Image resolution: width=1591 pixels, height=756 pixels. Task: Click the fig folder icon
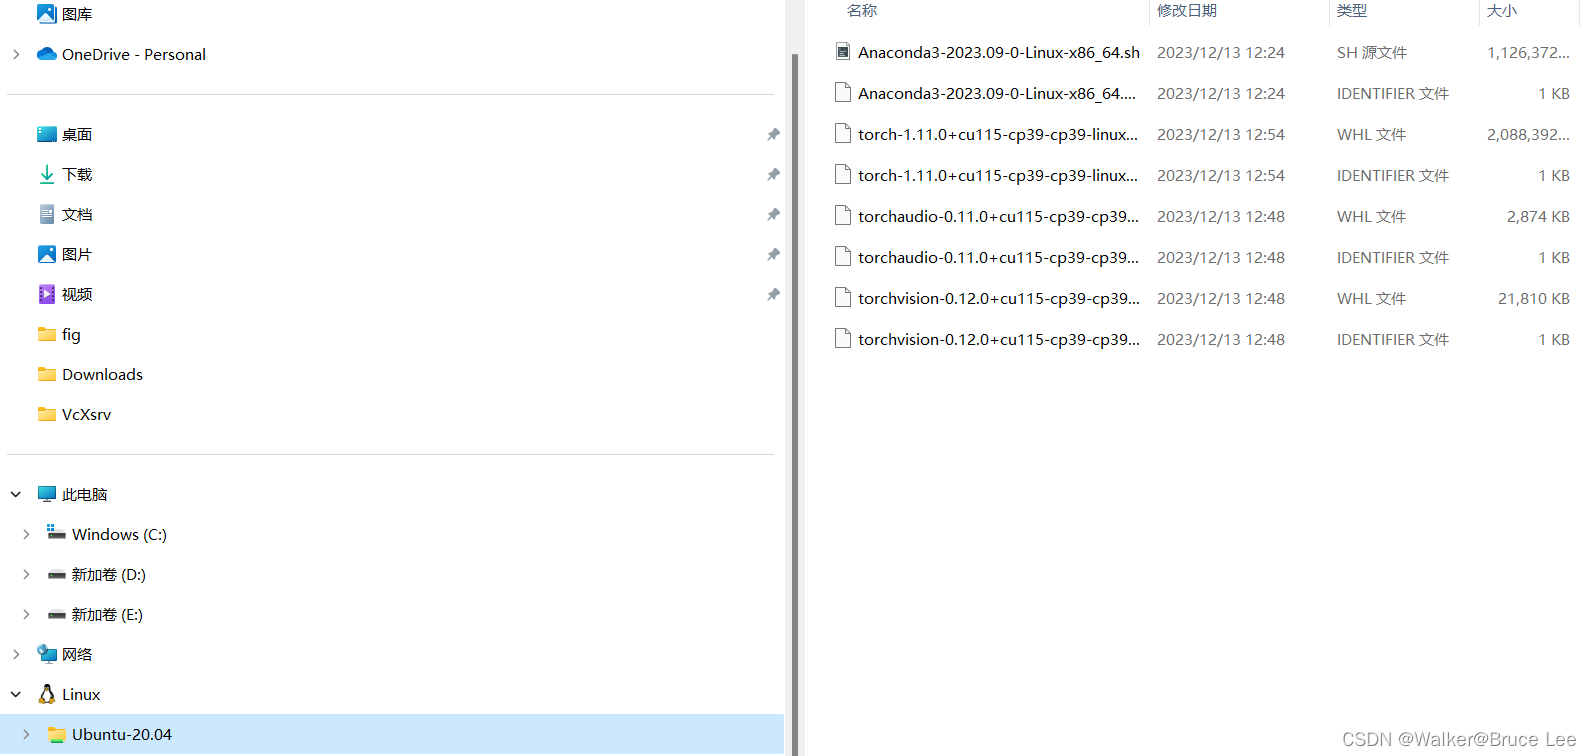click(46, 334)
